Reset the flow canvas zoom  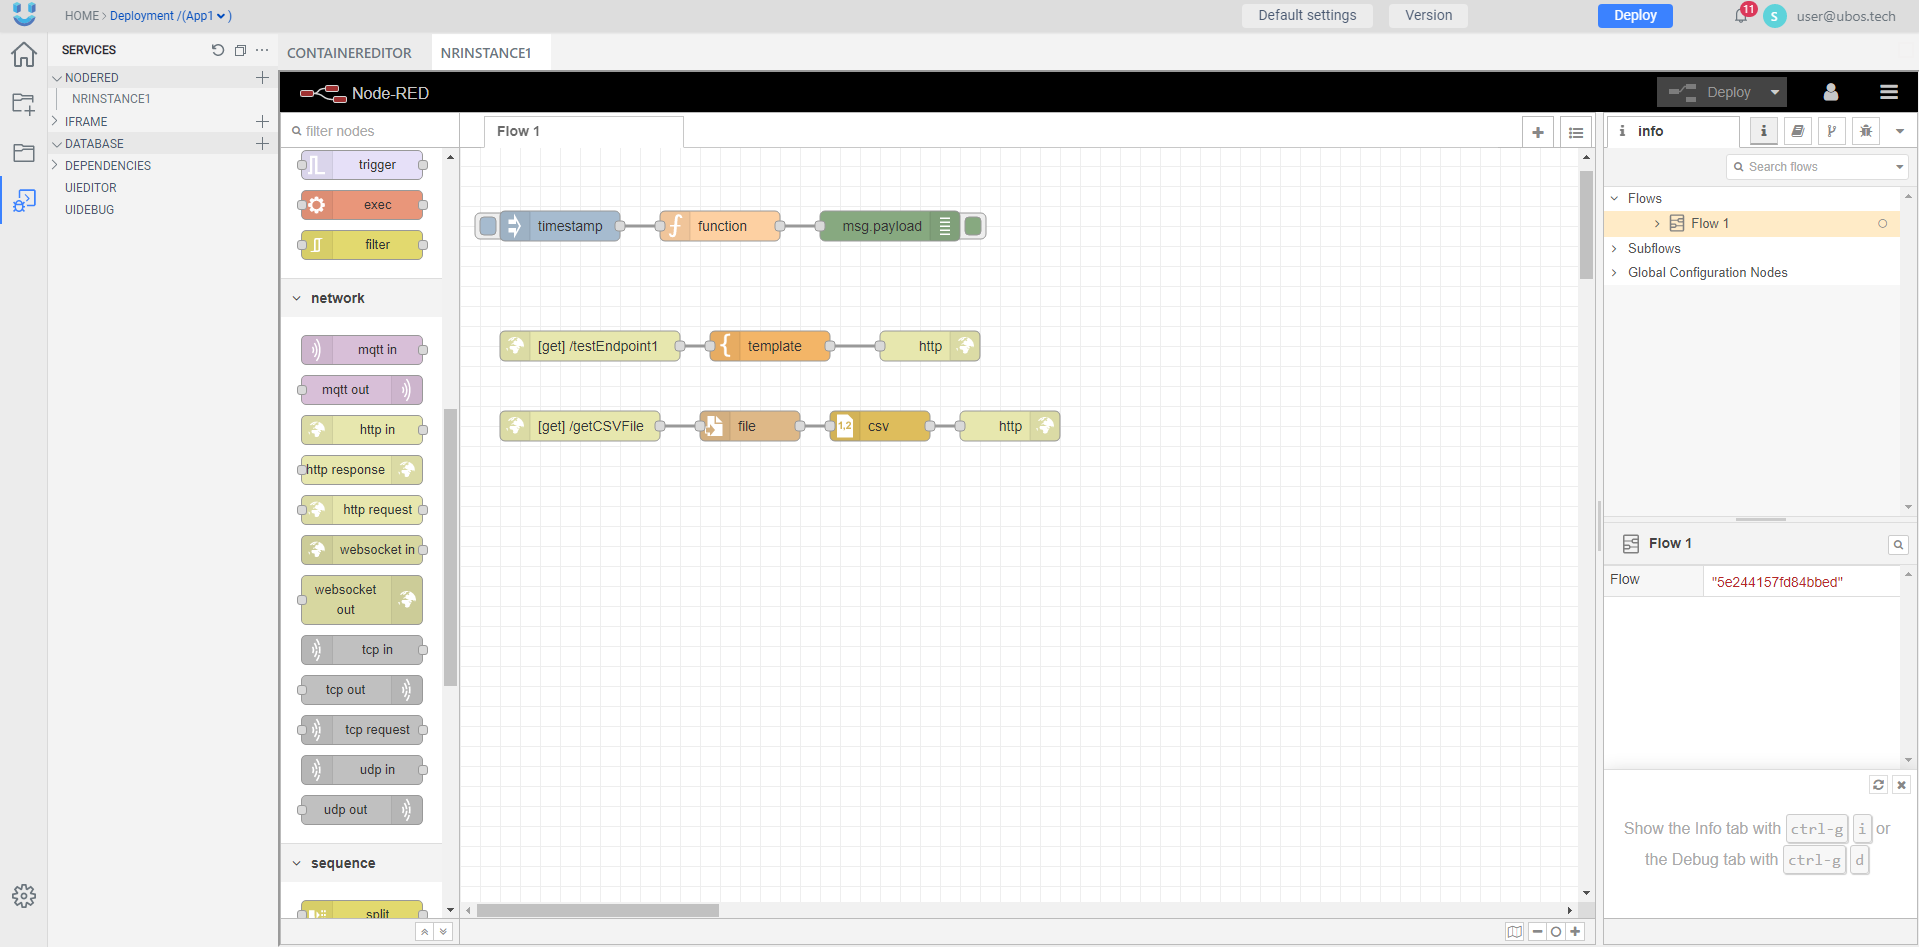tap(1556, 932)
